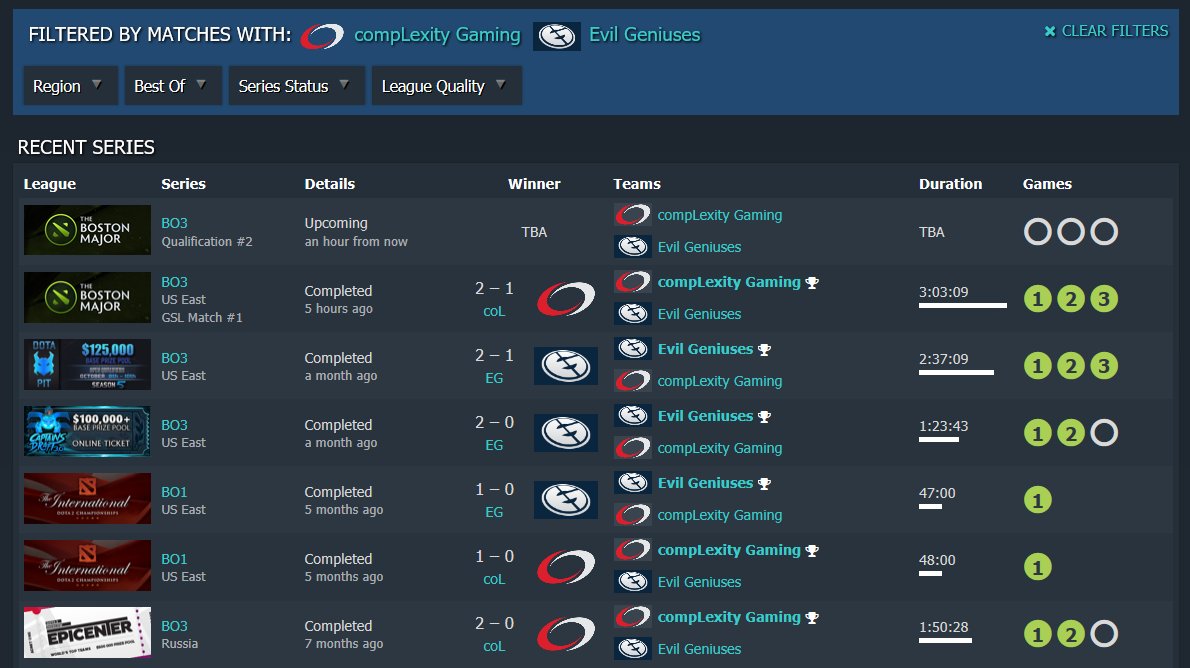The image size is (1190, 668).
Task: Open BO1 series link in the 47:00 row
Action: [x=174, y=492]
